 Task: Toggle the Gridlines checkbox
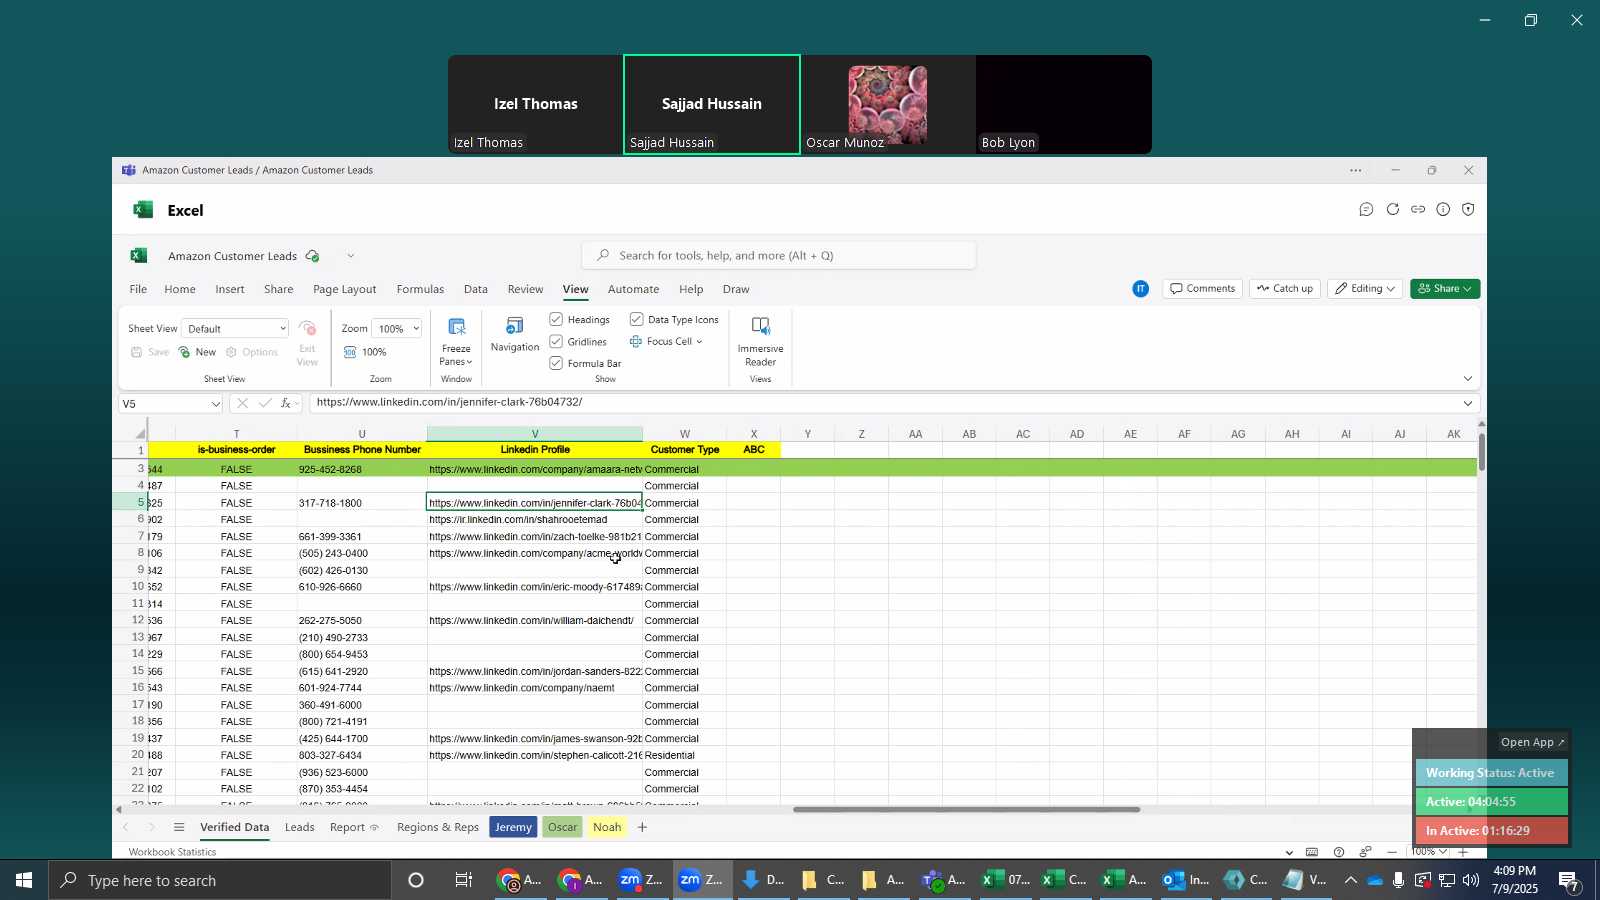(x=556, y=342)
